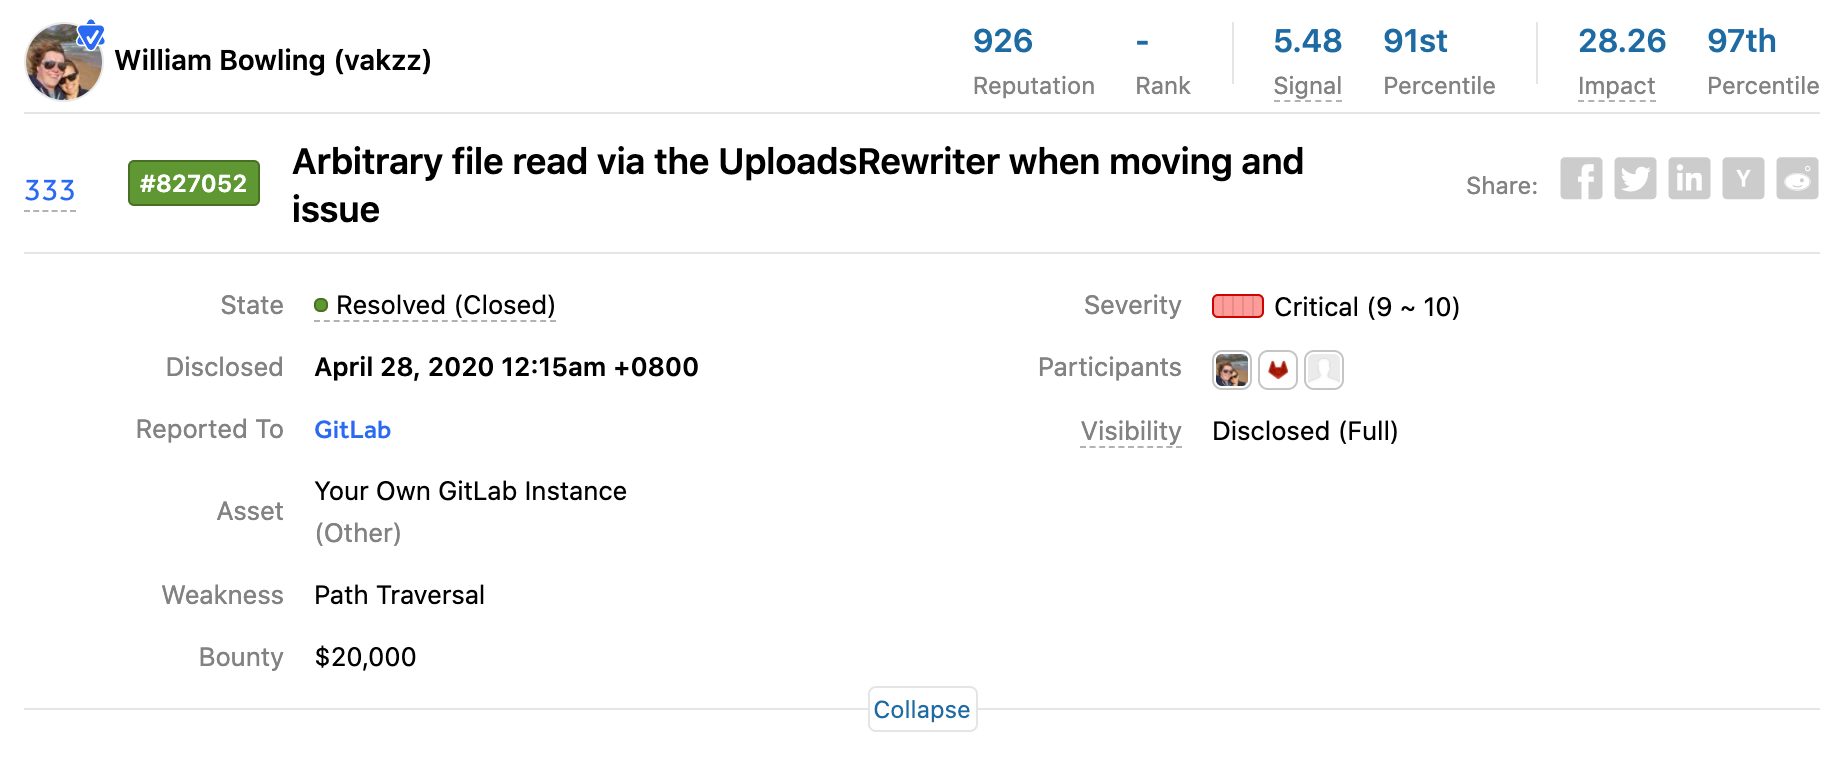The image size is (1836, 768).
Task: Click the Visibility label
Action: pos(1130,431)
